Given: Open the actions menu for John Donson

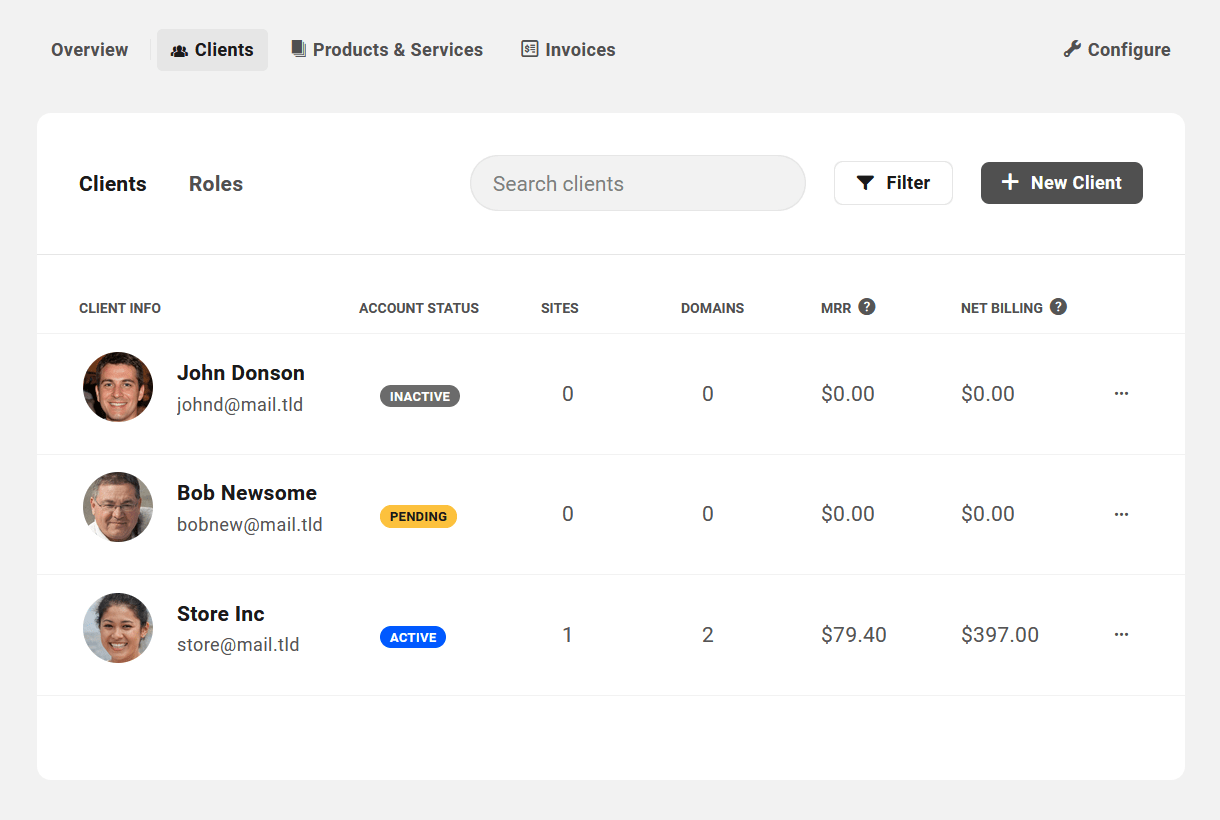Looking at the screenshot, I should click(x=1121, y=394).
